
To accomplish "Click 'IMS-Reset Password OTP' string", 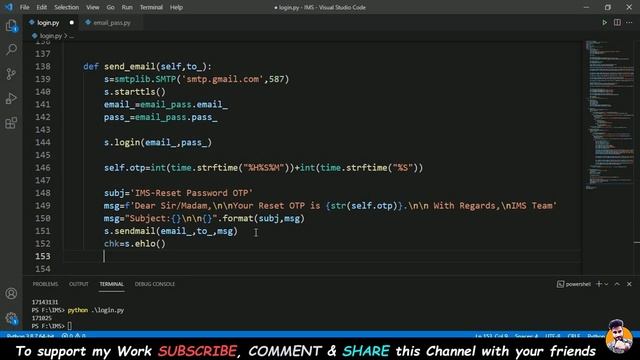I will tap(193, 193).
